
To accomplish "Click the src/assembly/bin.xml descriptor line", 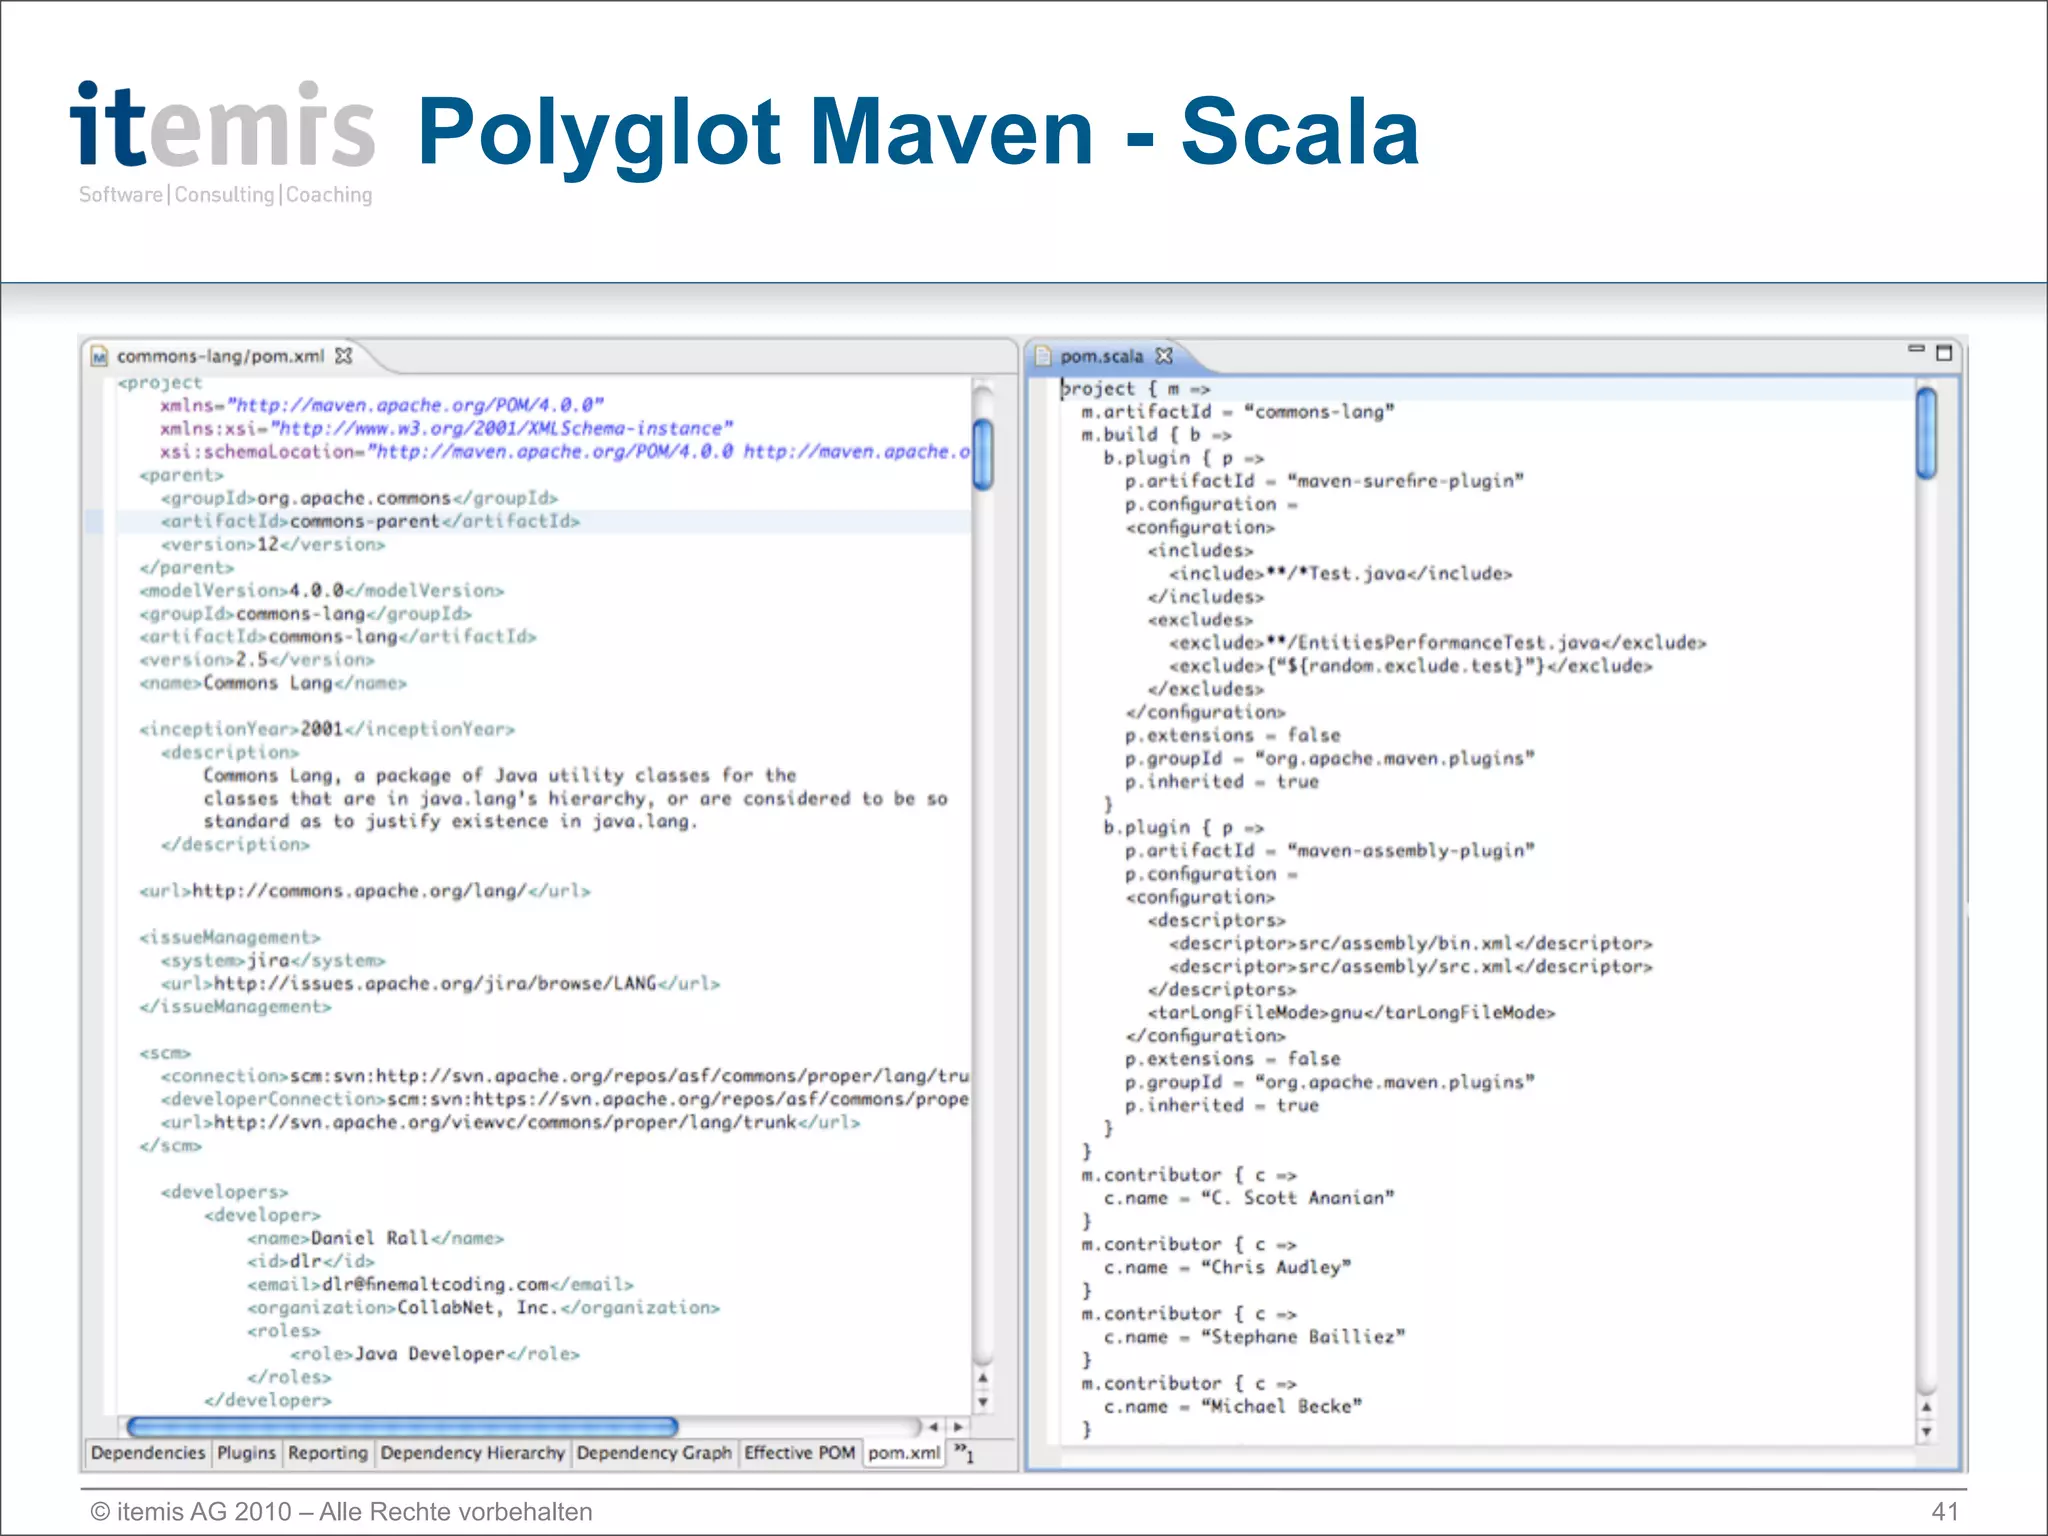I will click(x=1411, y=944).
